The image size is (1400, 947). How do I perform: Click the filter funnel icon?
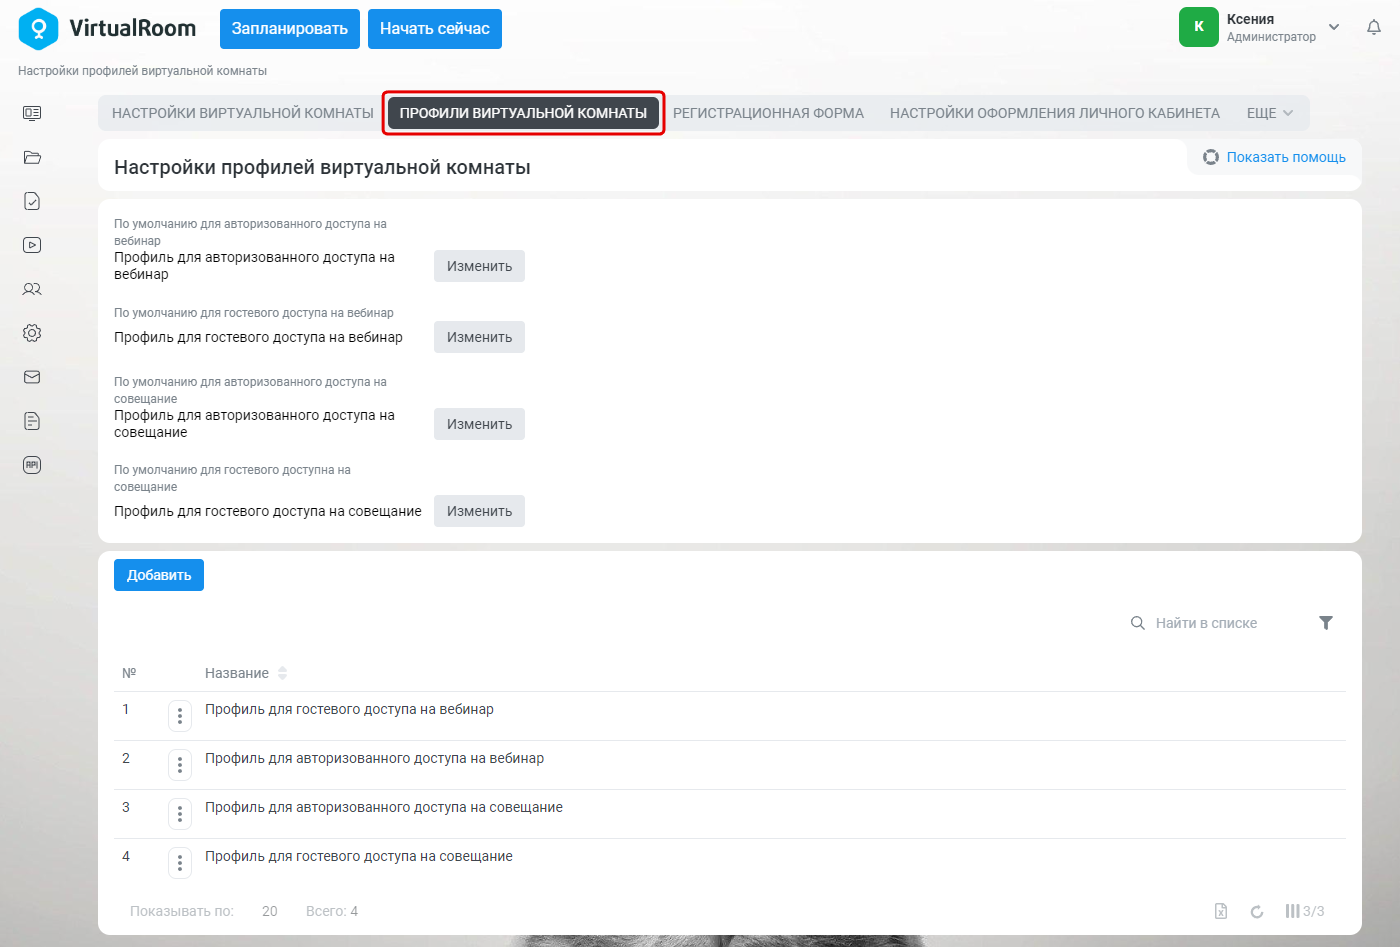1326,623
